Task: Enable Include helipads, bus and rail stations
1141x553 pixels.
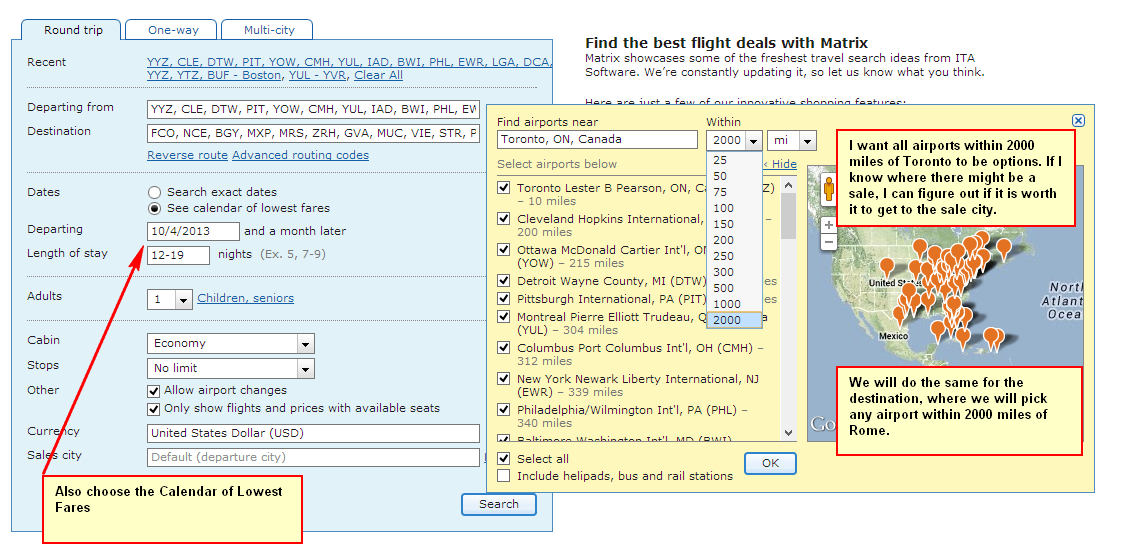Action: [503, 476]
